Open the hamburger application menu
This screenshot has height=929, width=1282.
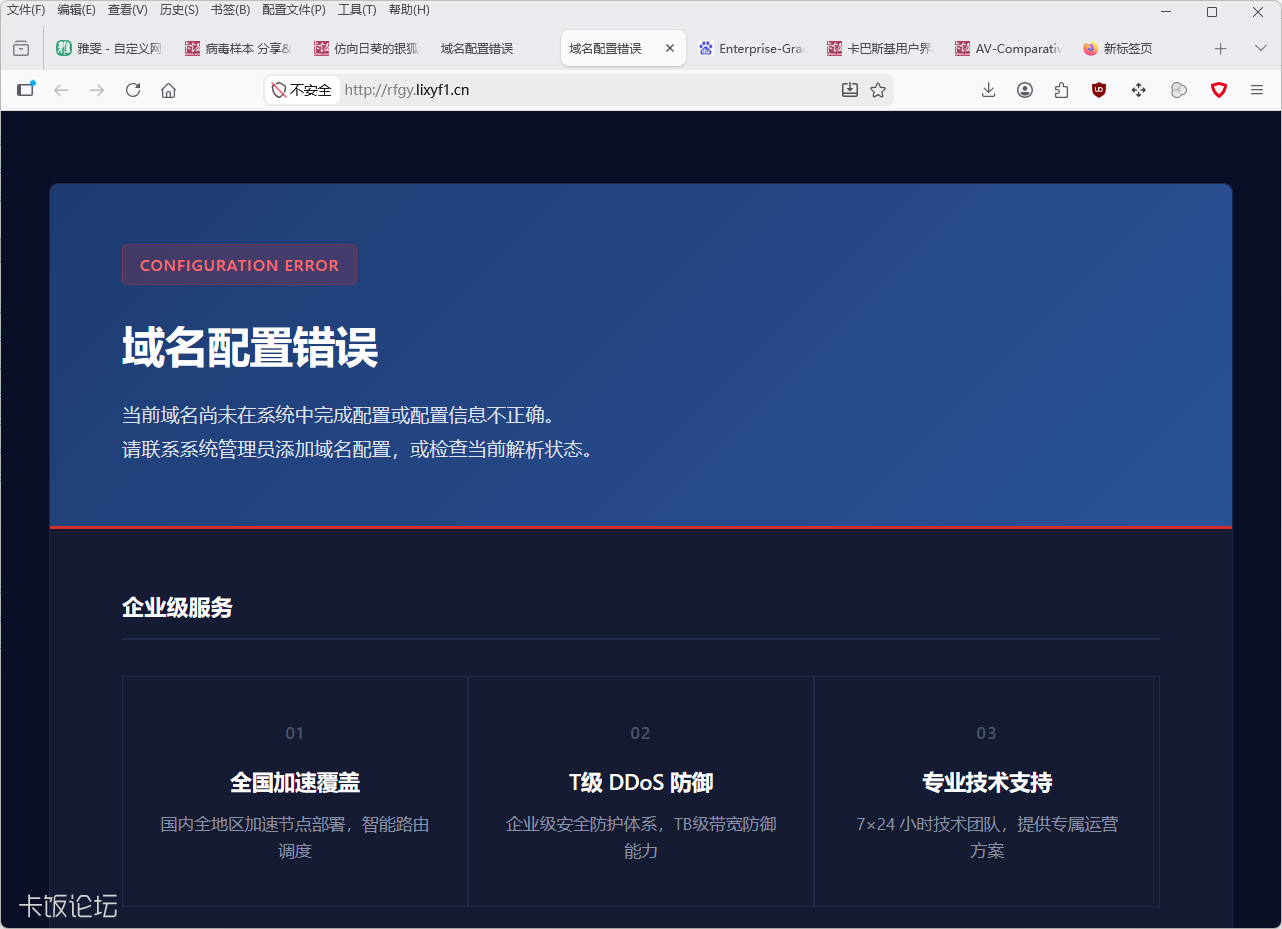point(1257,90)
